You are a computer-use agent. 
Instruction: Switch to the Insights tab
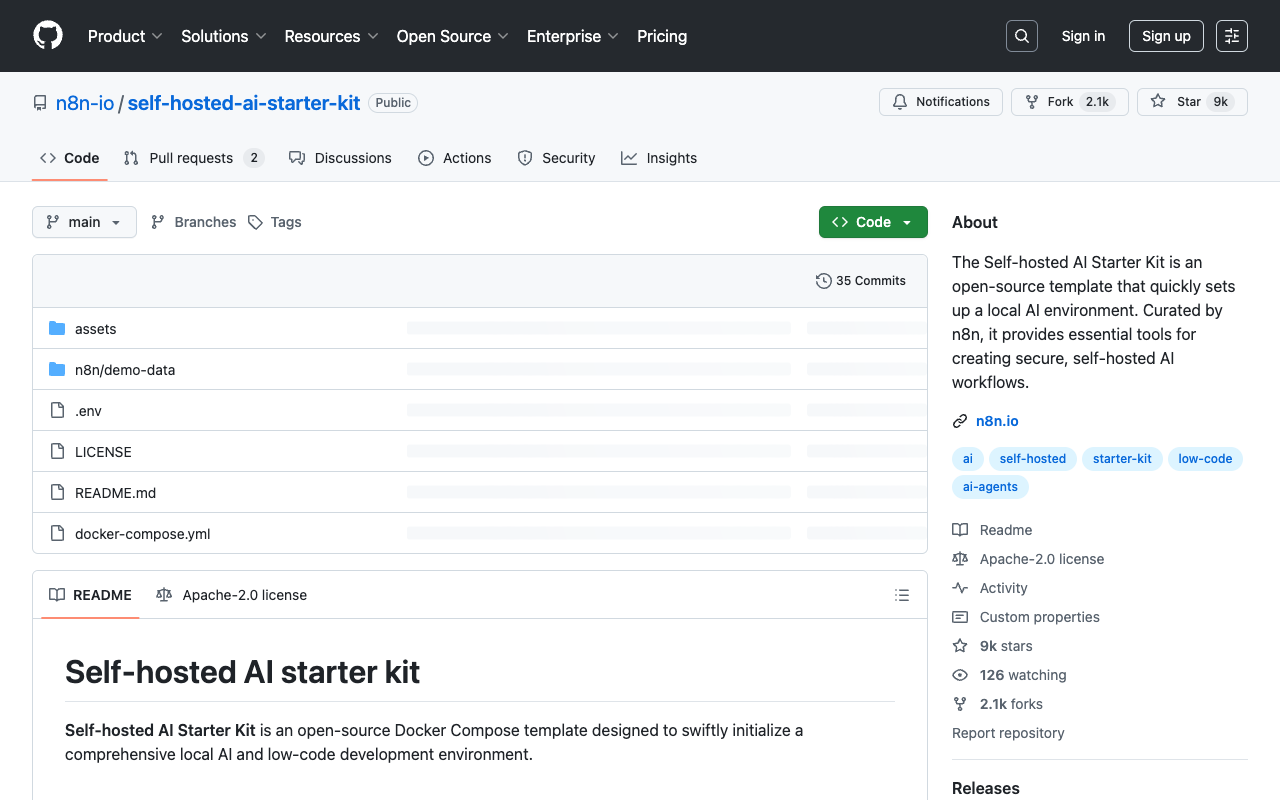659,158
